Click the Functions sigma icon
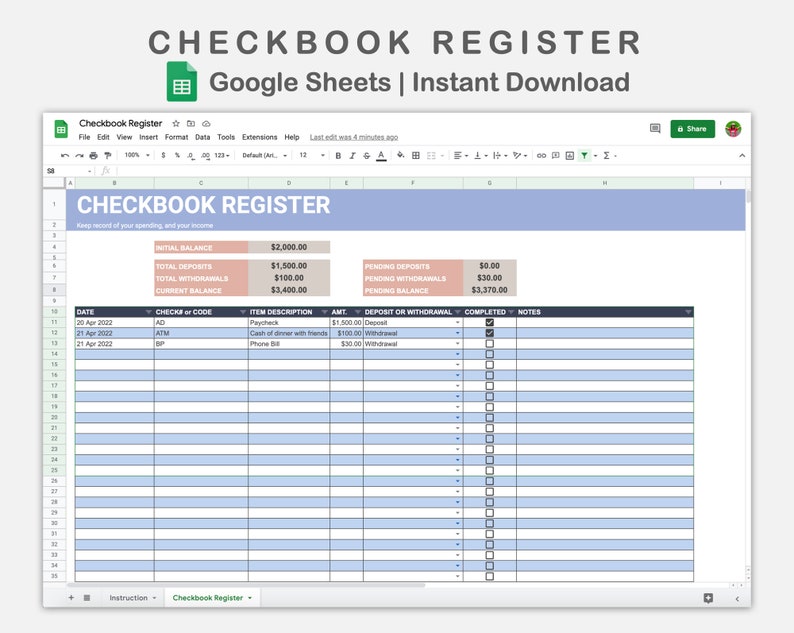The width and height of the screenshot is (794, 633). coord(606,155)
